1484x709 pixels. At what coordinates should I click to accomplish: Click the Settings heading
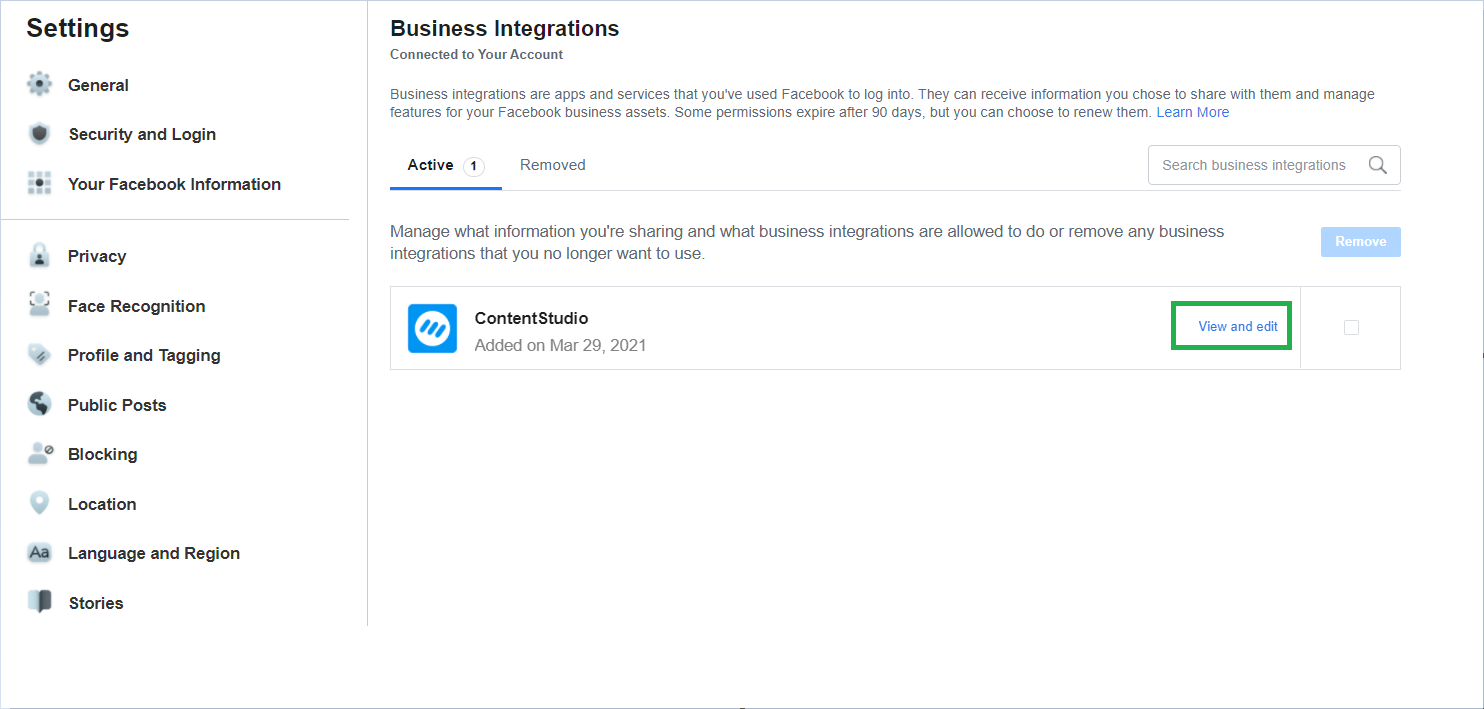tap(77, 28)
